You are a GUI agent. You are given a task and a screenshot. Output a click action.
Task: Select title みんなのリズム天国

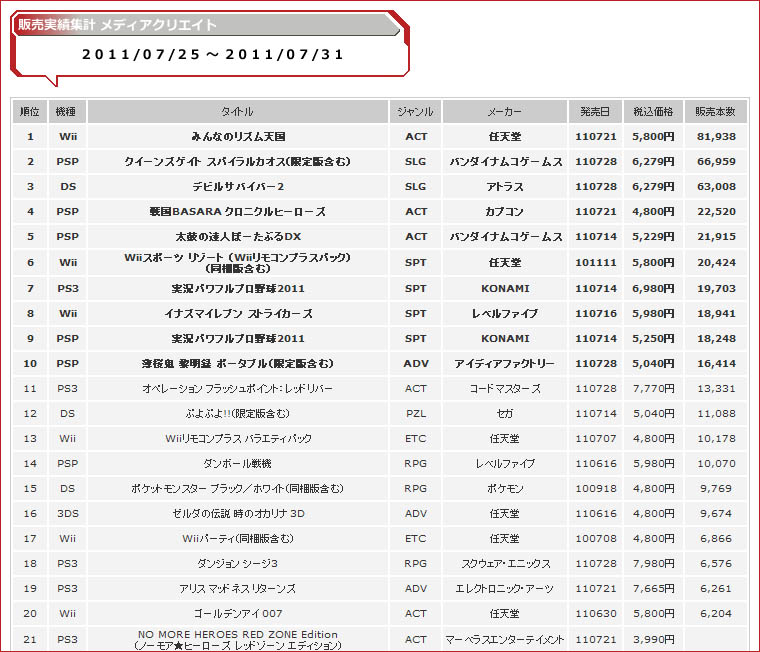point(238,137)
